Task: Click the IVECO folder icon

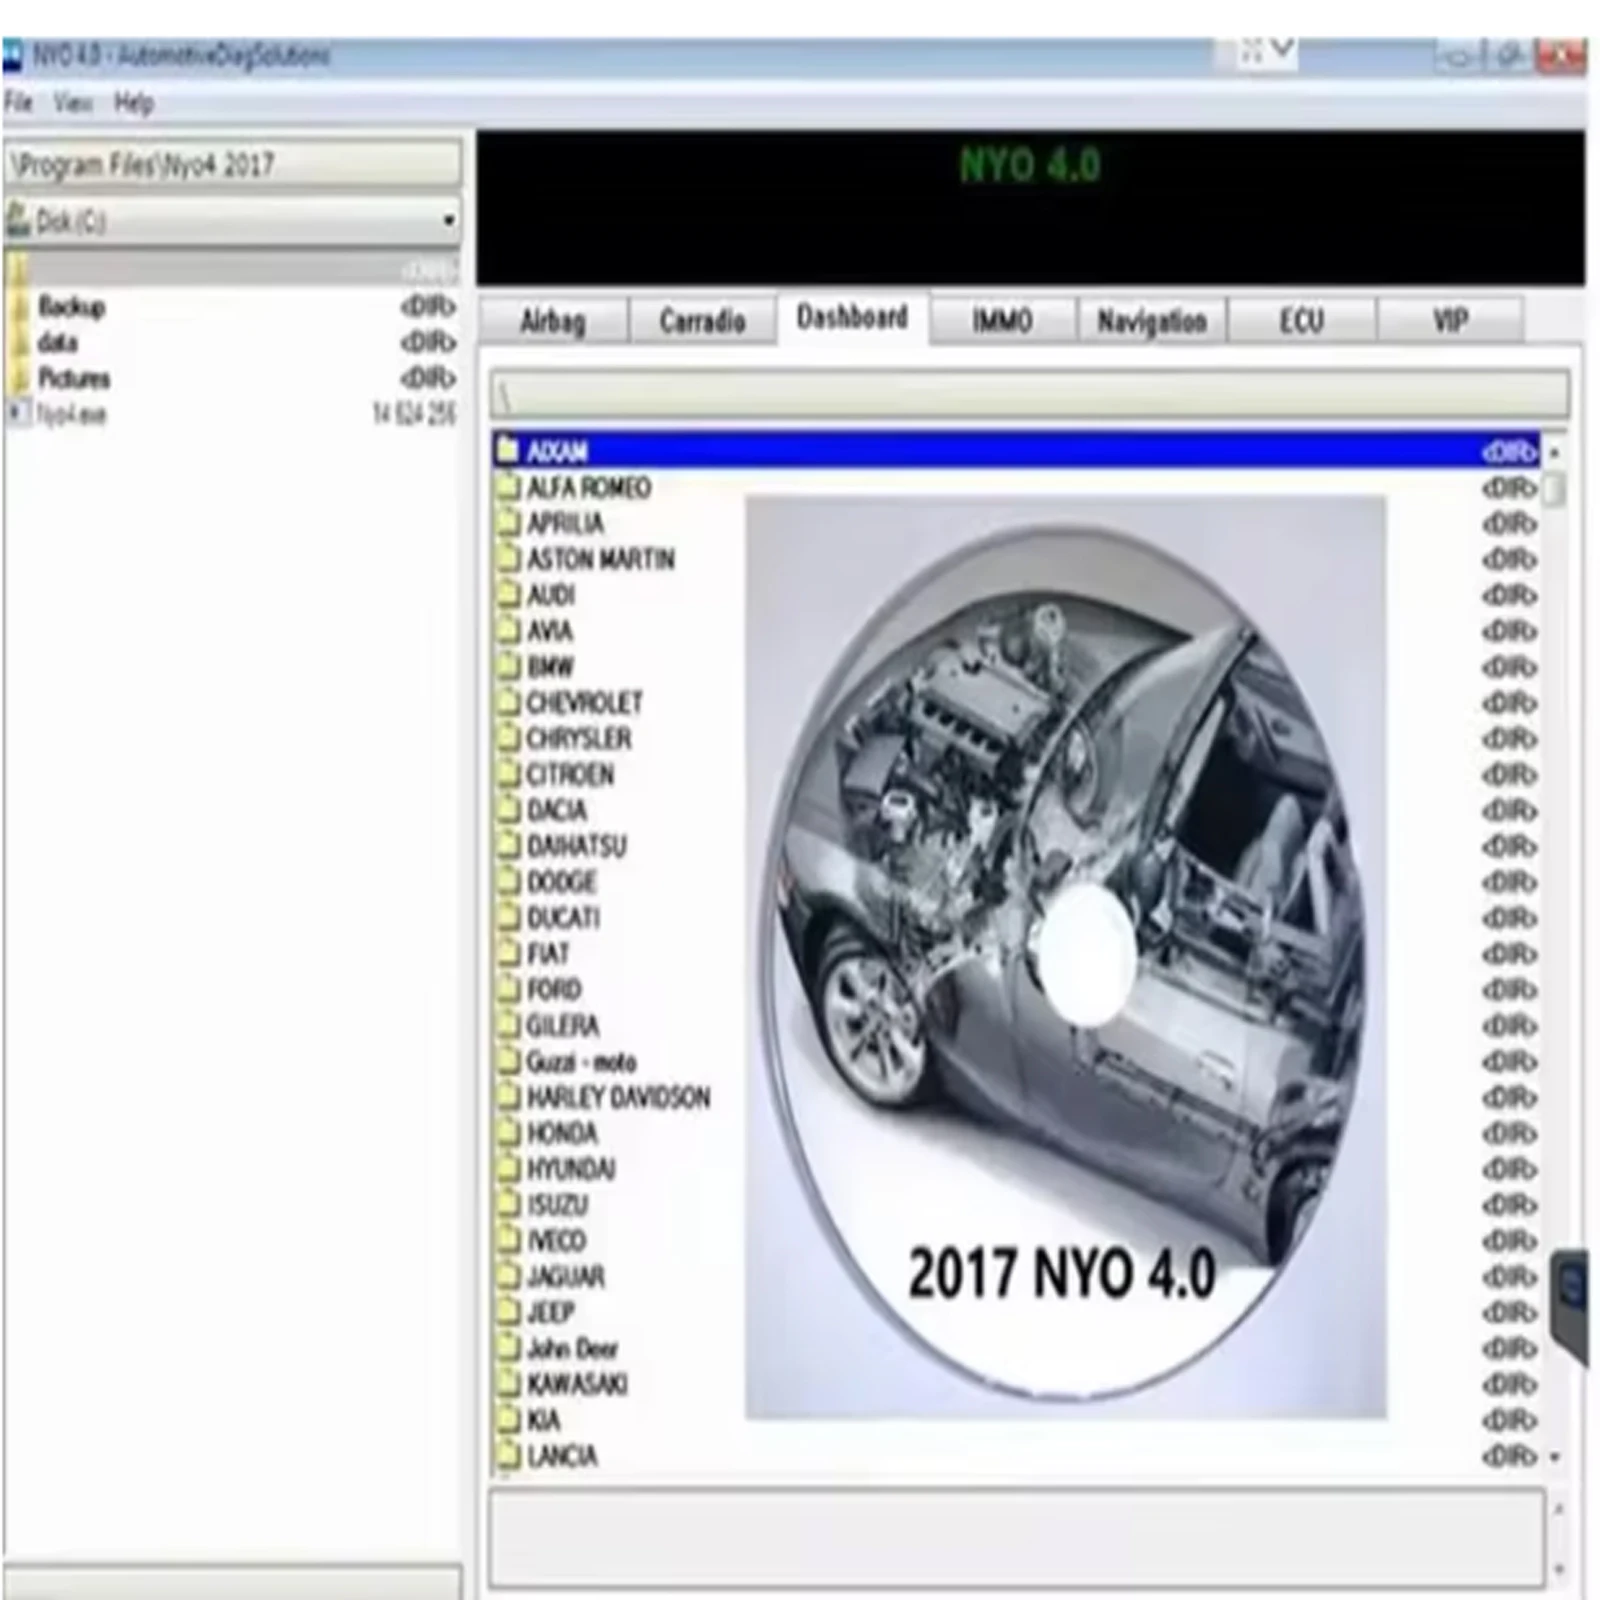Action: [x=509, y=1241]
